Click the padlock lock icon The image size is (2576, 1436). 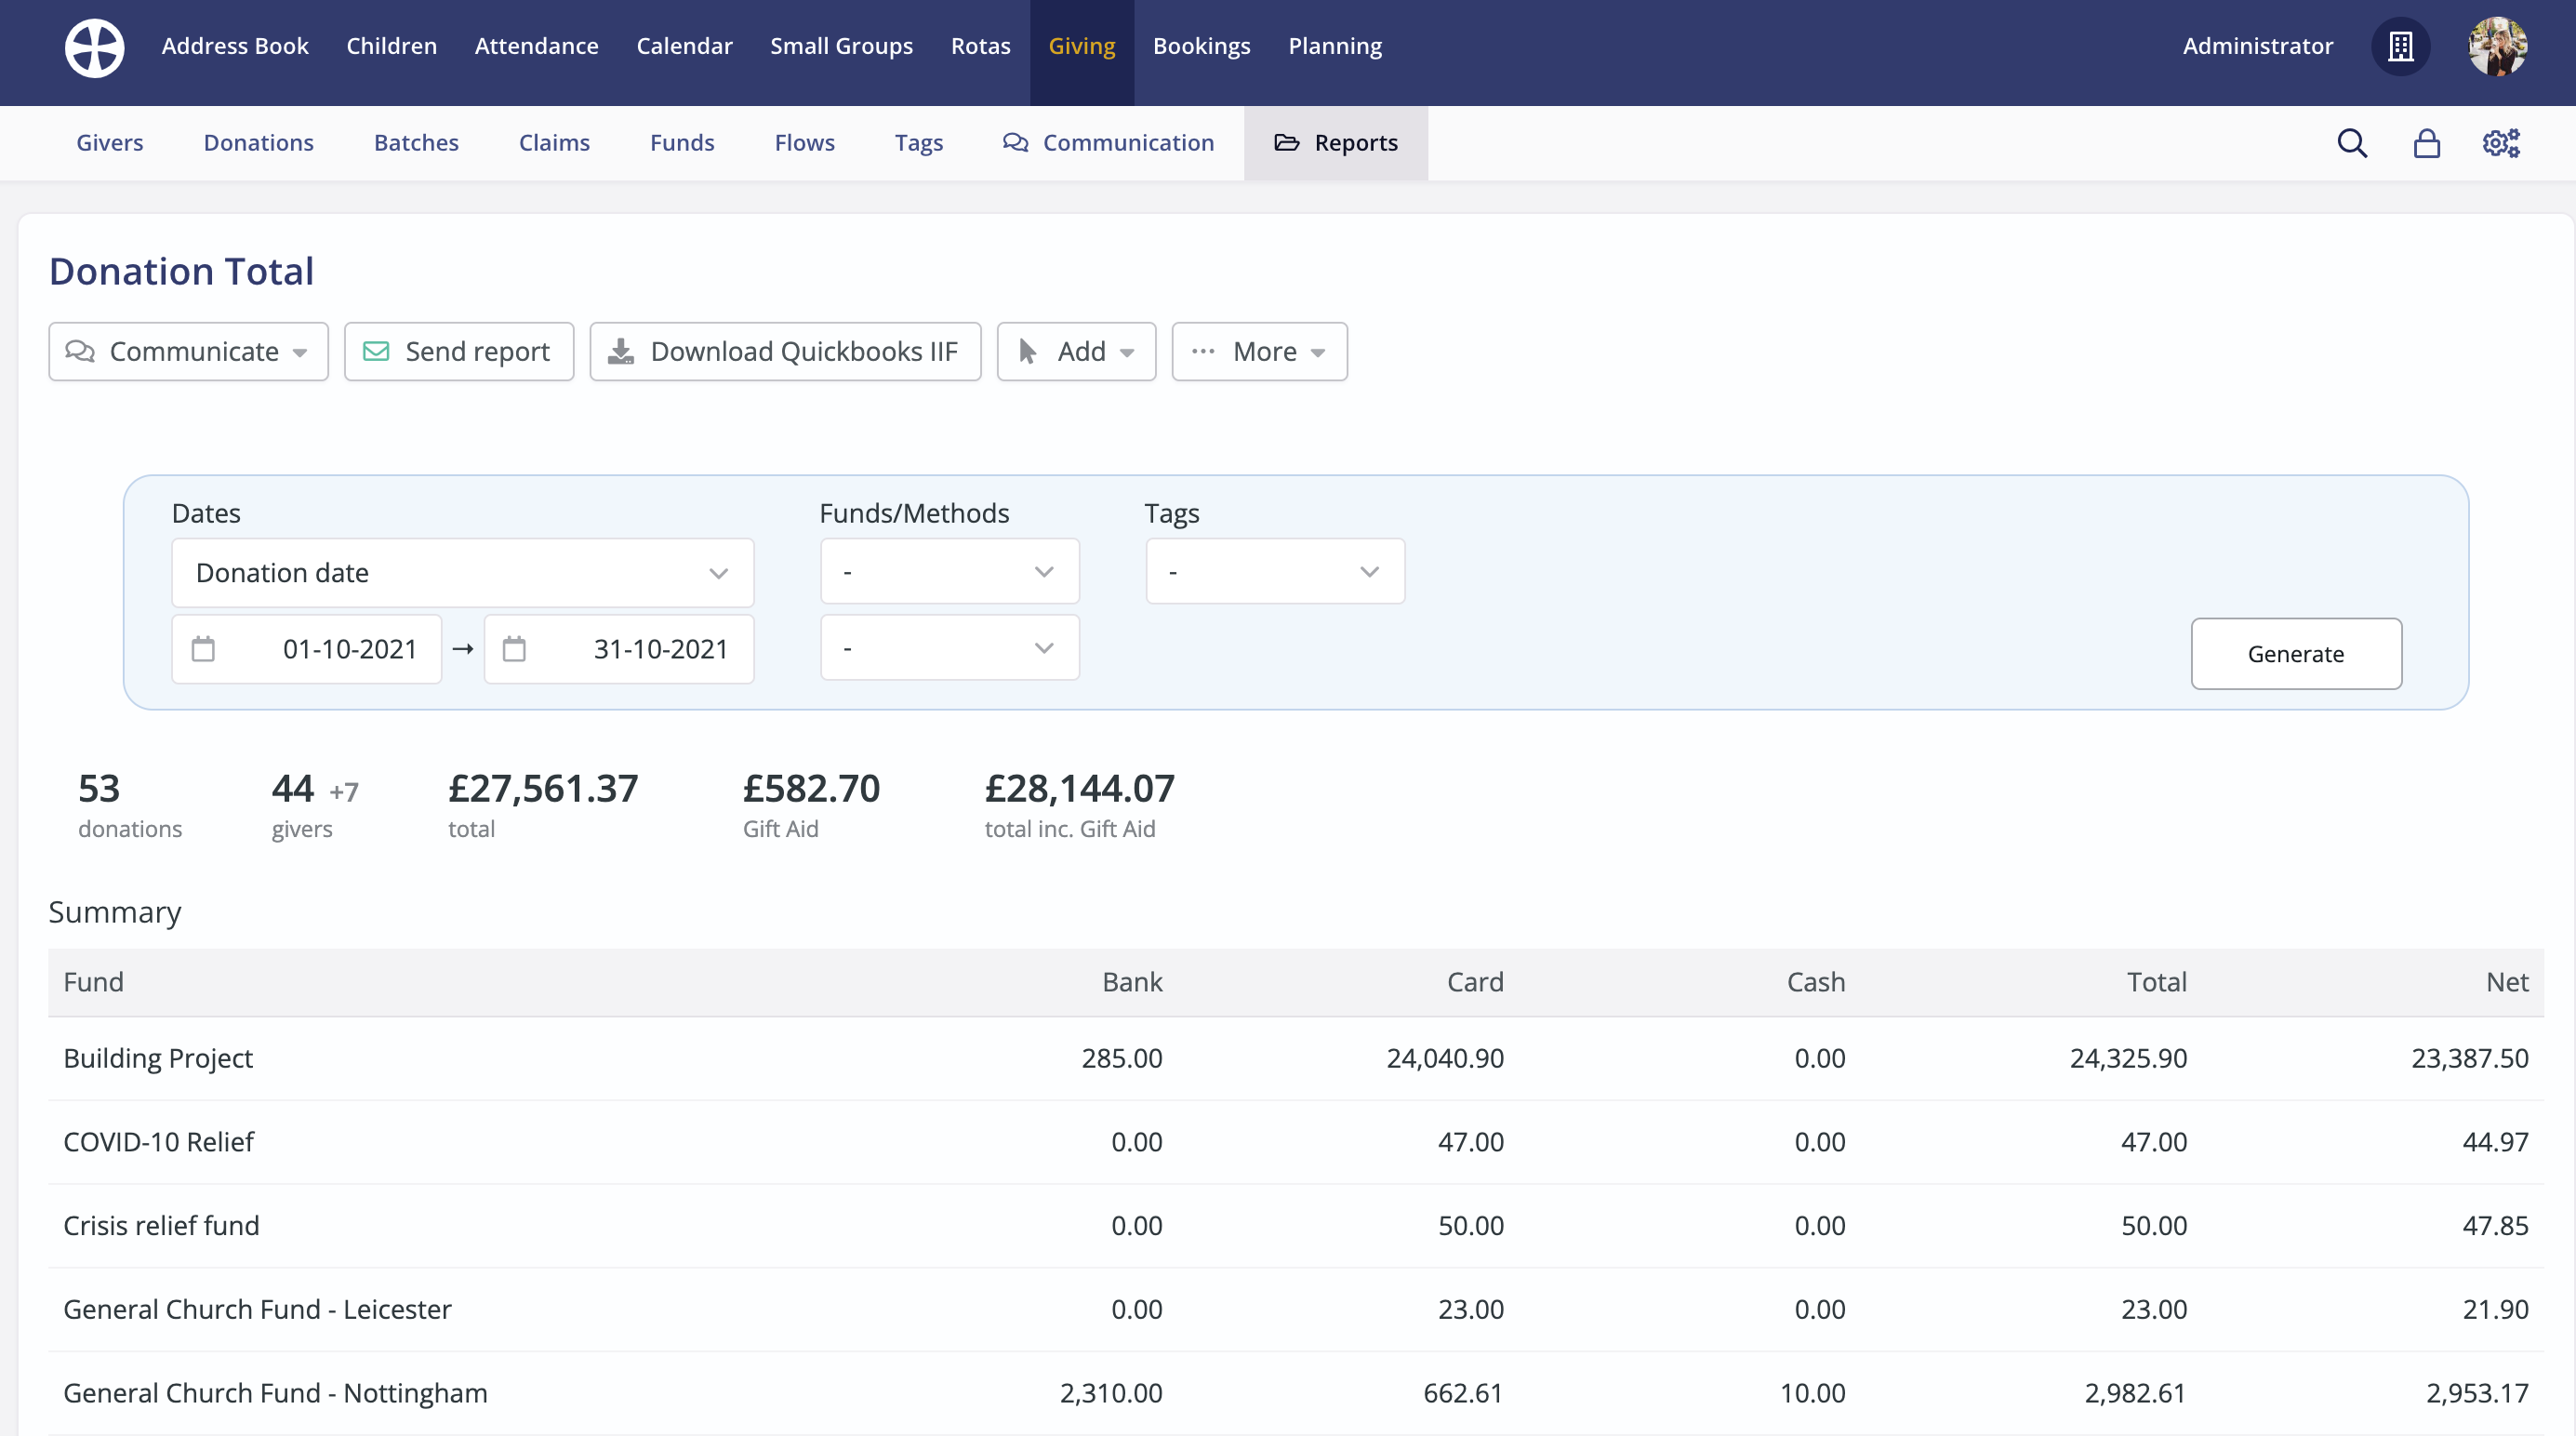(2427, 143)
